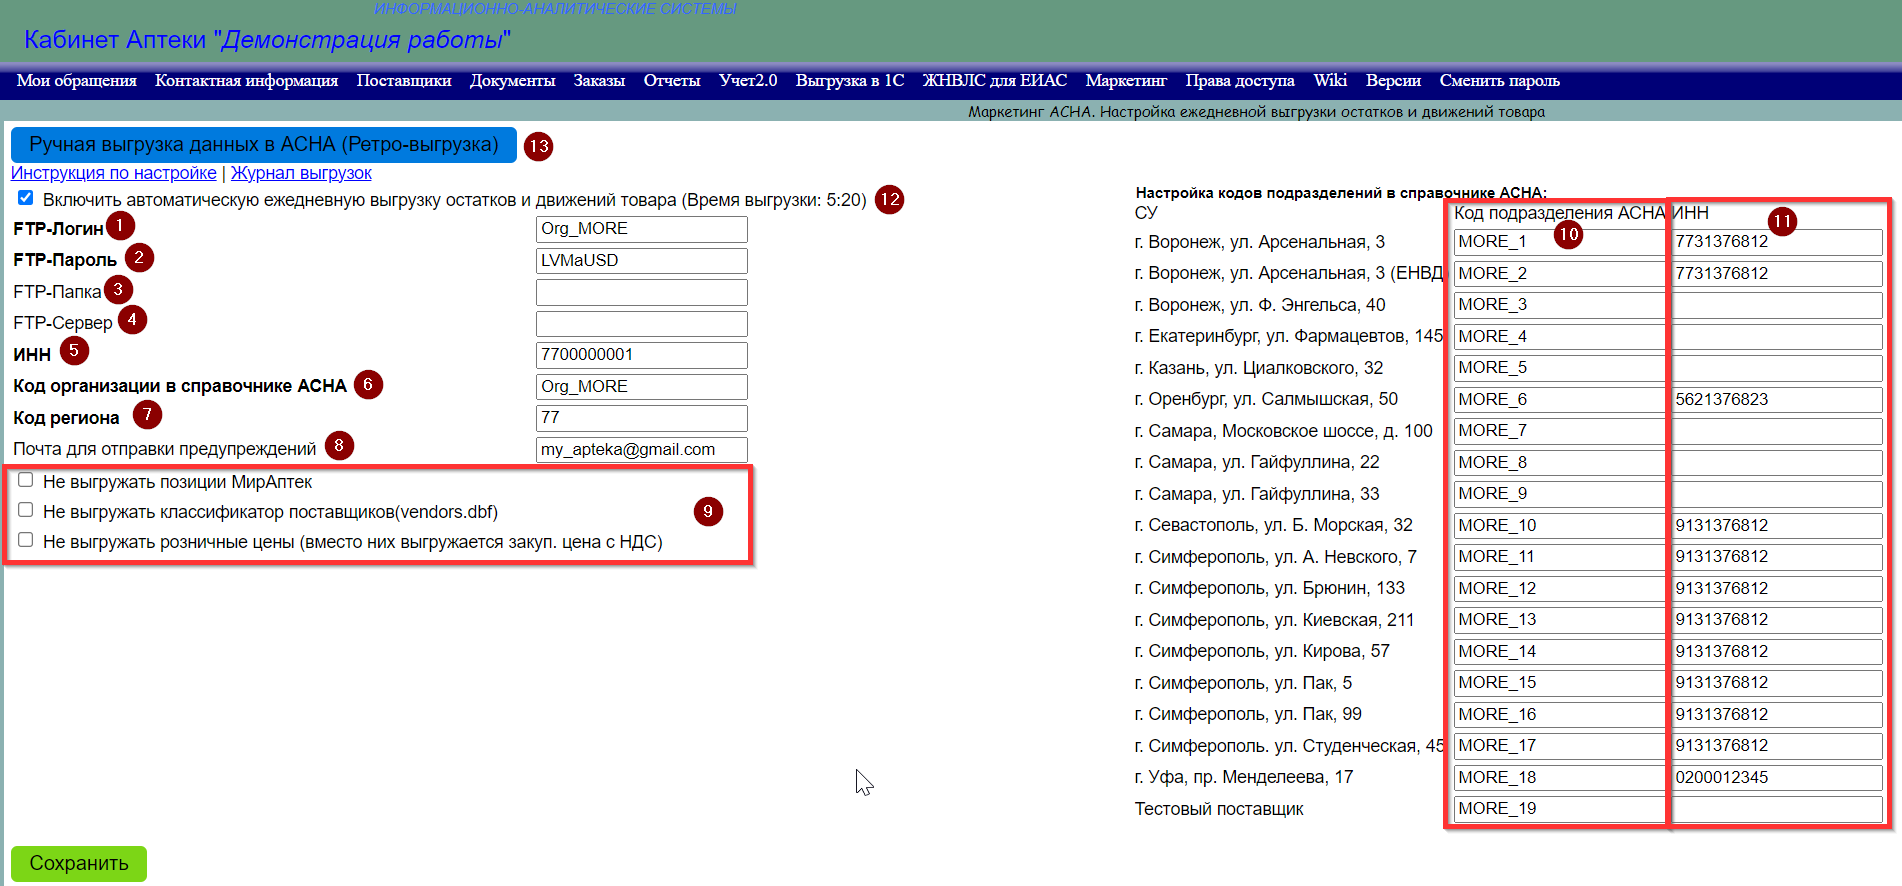1902x886 pixels.
Task: Click red marker 11 in ИНН column
Action: tap(1782, 221)
